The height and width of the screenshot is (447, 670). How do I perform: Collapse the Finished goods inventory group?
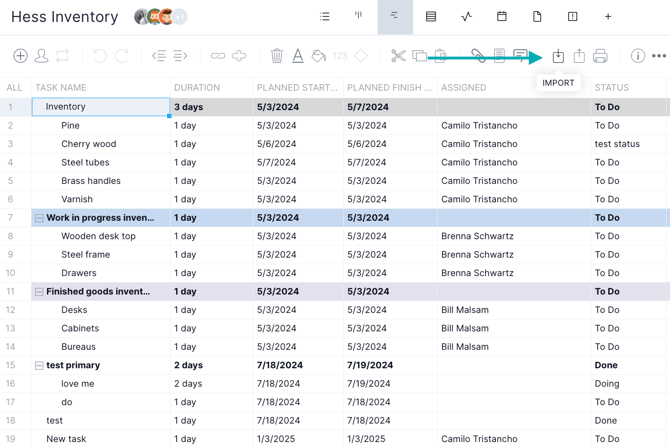(x=39, y=292)
